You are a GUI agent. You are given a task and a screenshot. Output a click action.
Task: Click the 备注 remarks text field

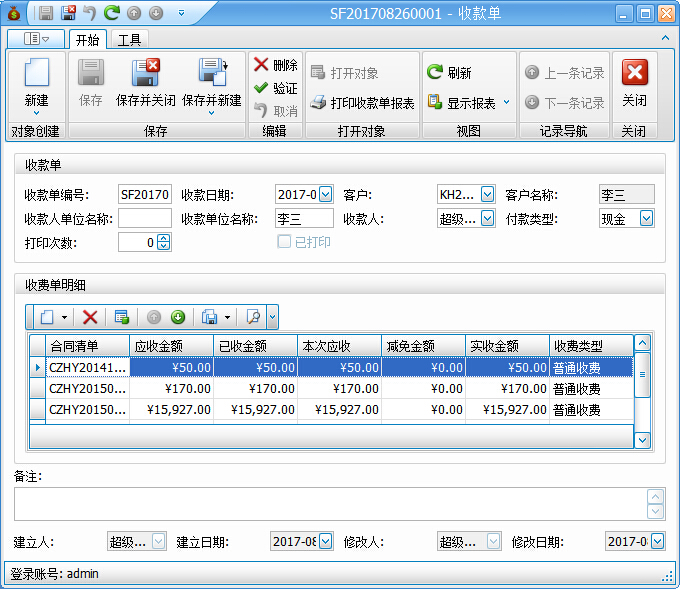(330, 504)
